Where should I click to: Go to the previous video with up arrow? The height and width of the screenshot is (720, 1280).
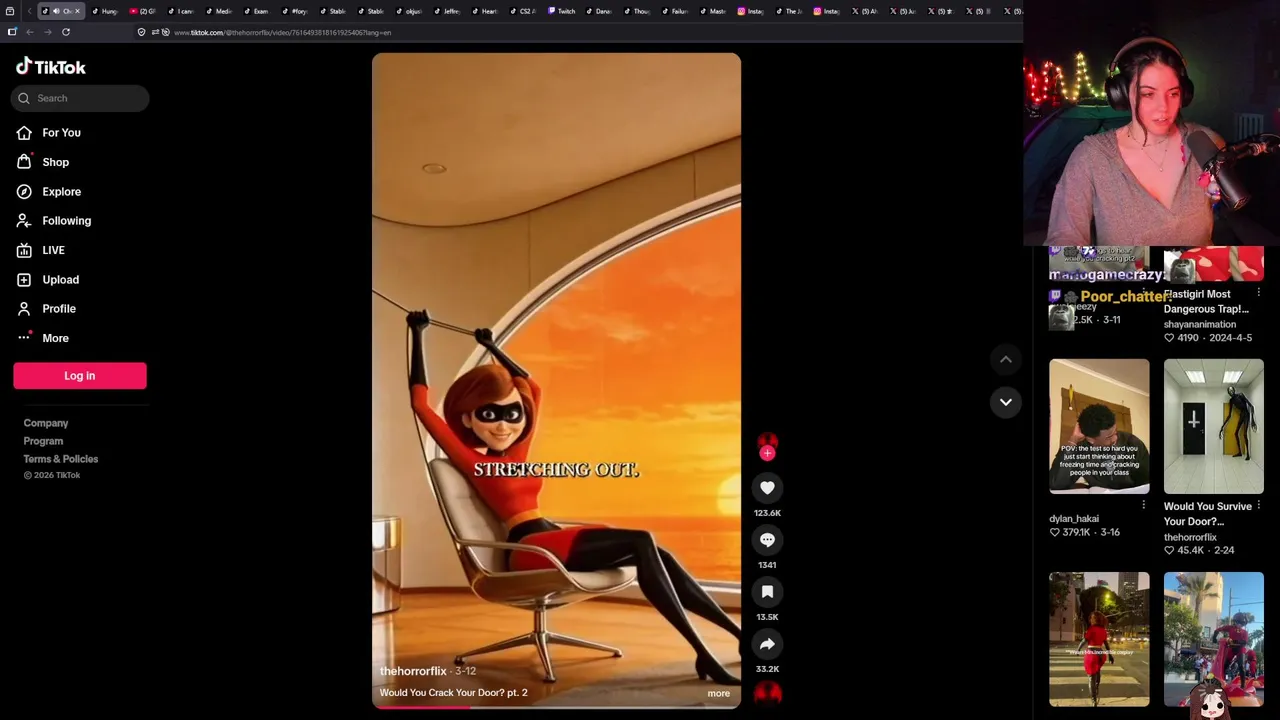coord(1006,360)
